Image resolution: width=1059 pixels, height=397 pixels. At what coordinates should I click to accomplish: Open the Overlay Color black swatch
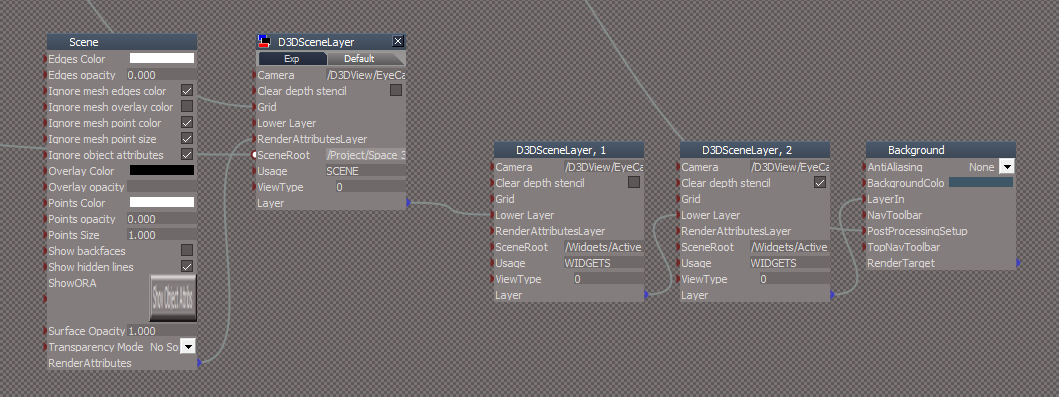(x=161, y=171)
